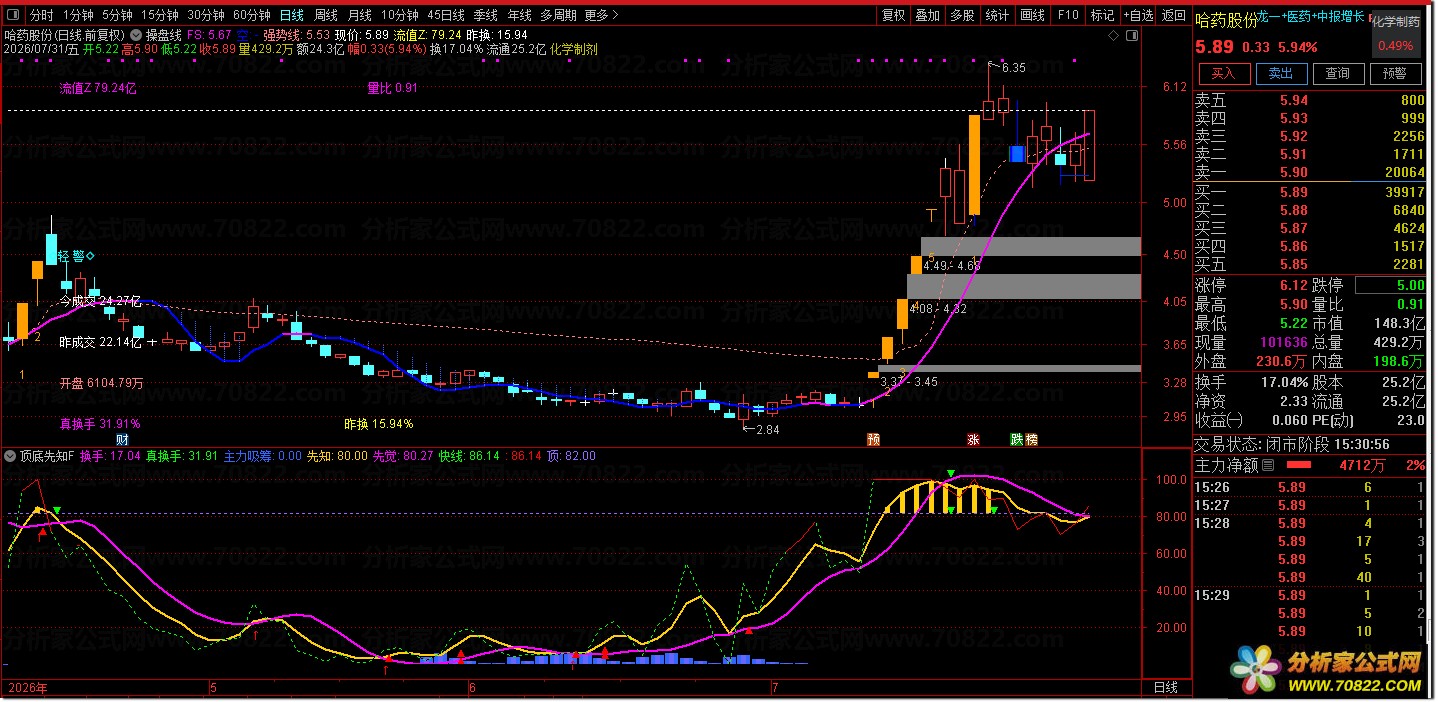
Task: Click the 真换手 31.91% label on chart
Action: pos(99,424)
